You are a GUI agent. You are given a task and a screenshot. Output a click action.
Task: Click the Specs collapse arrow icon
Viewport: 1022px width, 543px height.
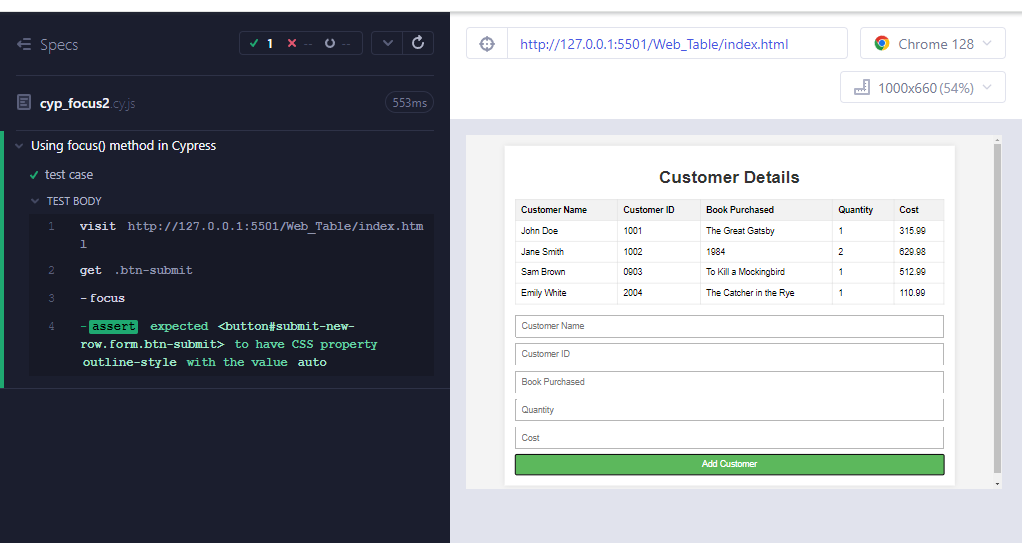click(24, 45)
